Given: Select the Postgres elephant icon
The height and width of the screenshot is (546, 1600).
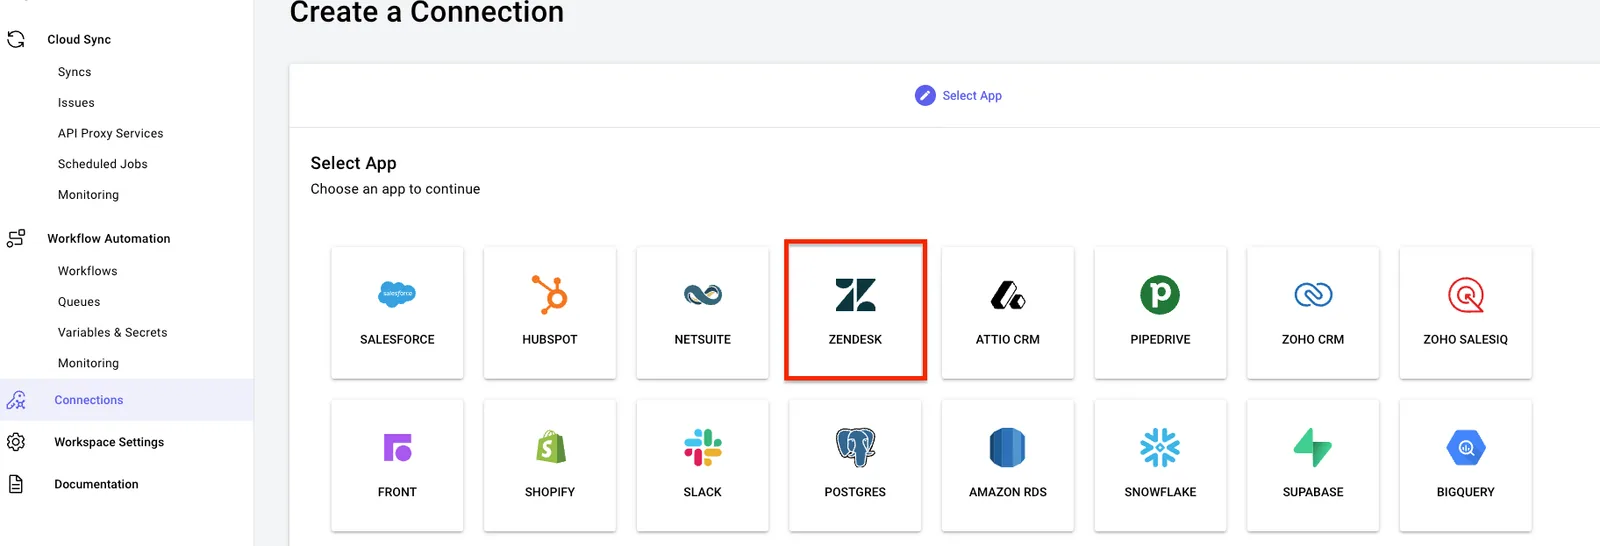Looking at the screenshot, I should coord(855,447).
